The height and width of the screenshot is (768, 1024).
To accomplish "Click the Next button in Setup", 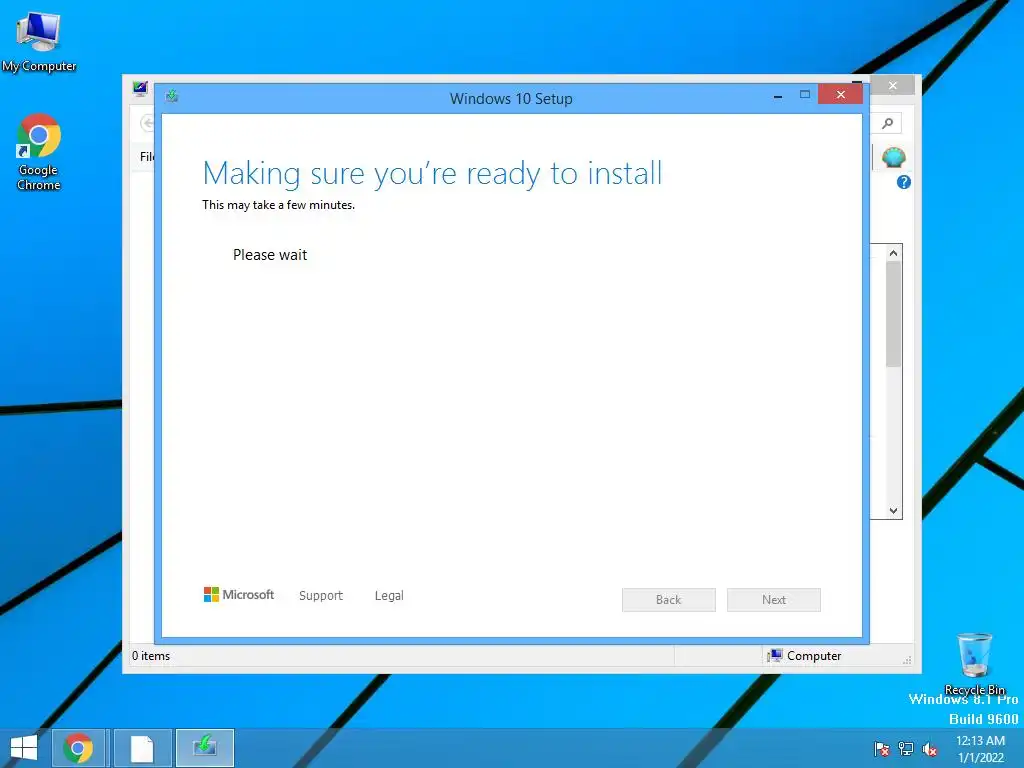I will tap(774, 600).
